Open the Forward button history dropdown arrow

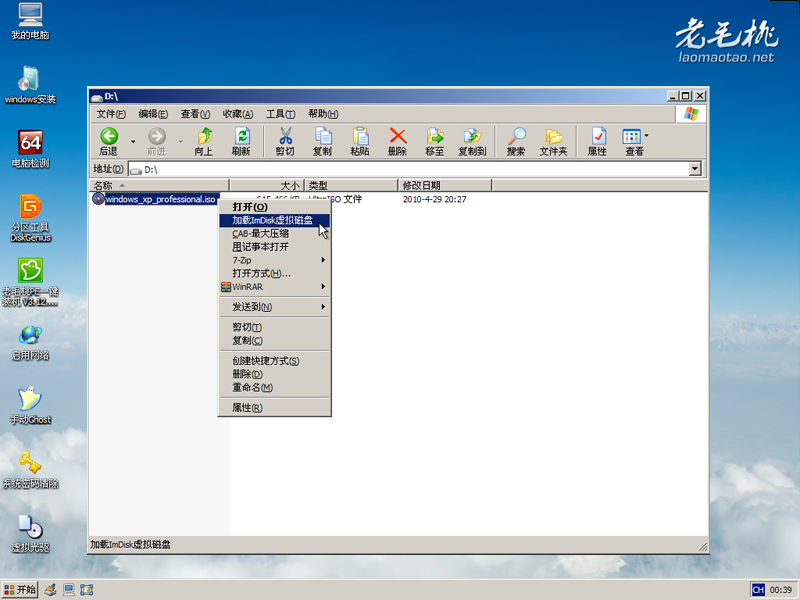(181, 141)
